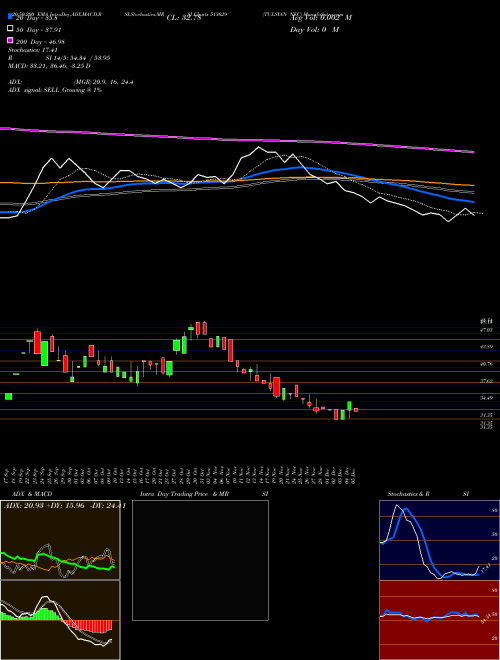Click the 43.89 price axis label

486,347
